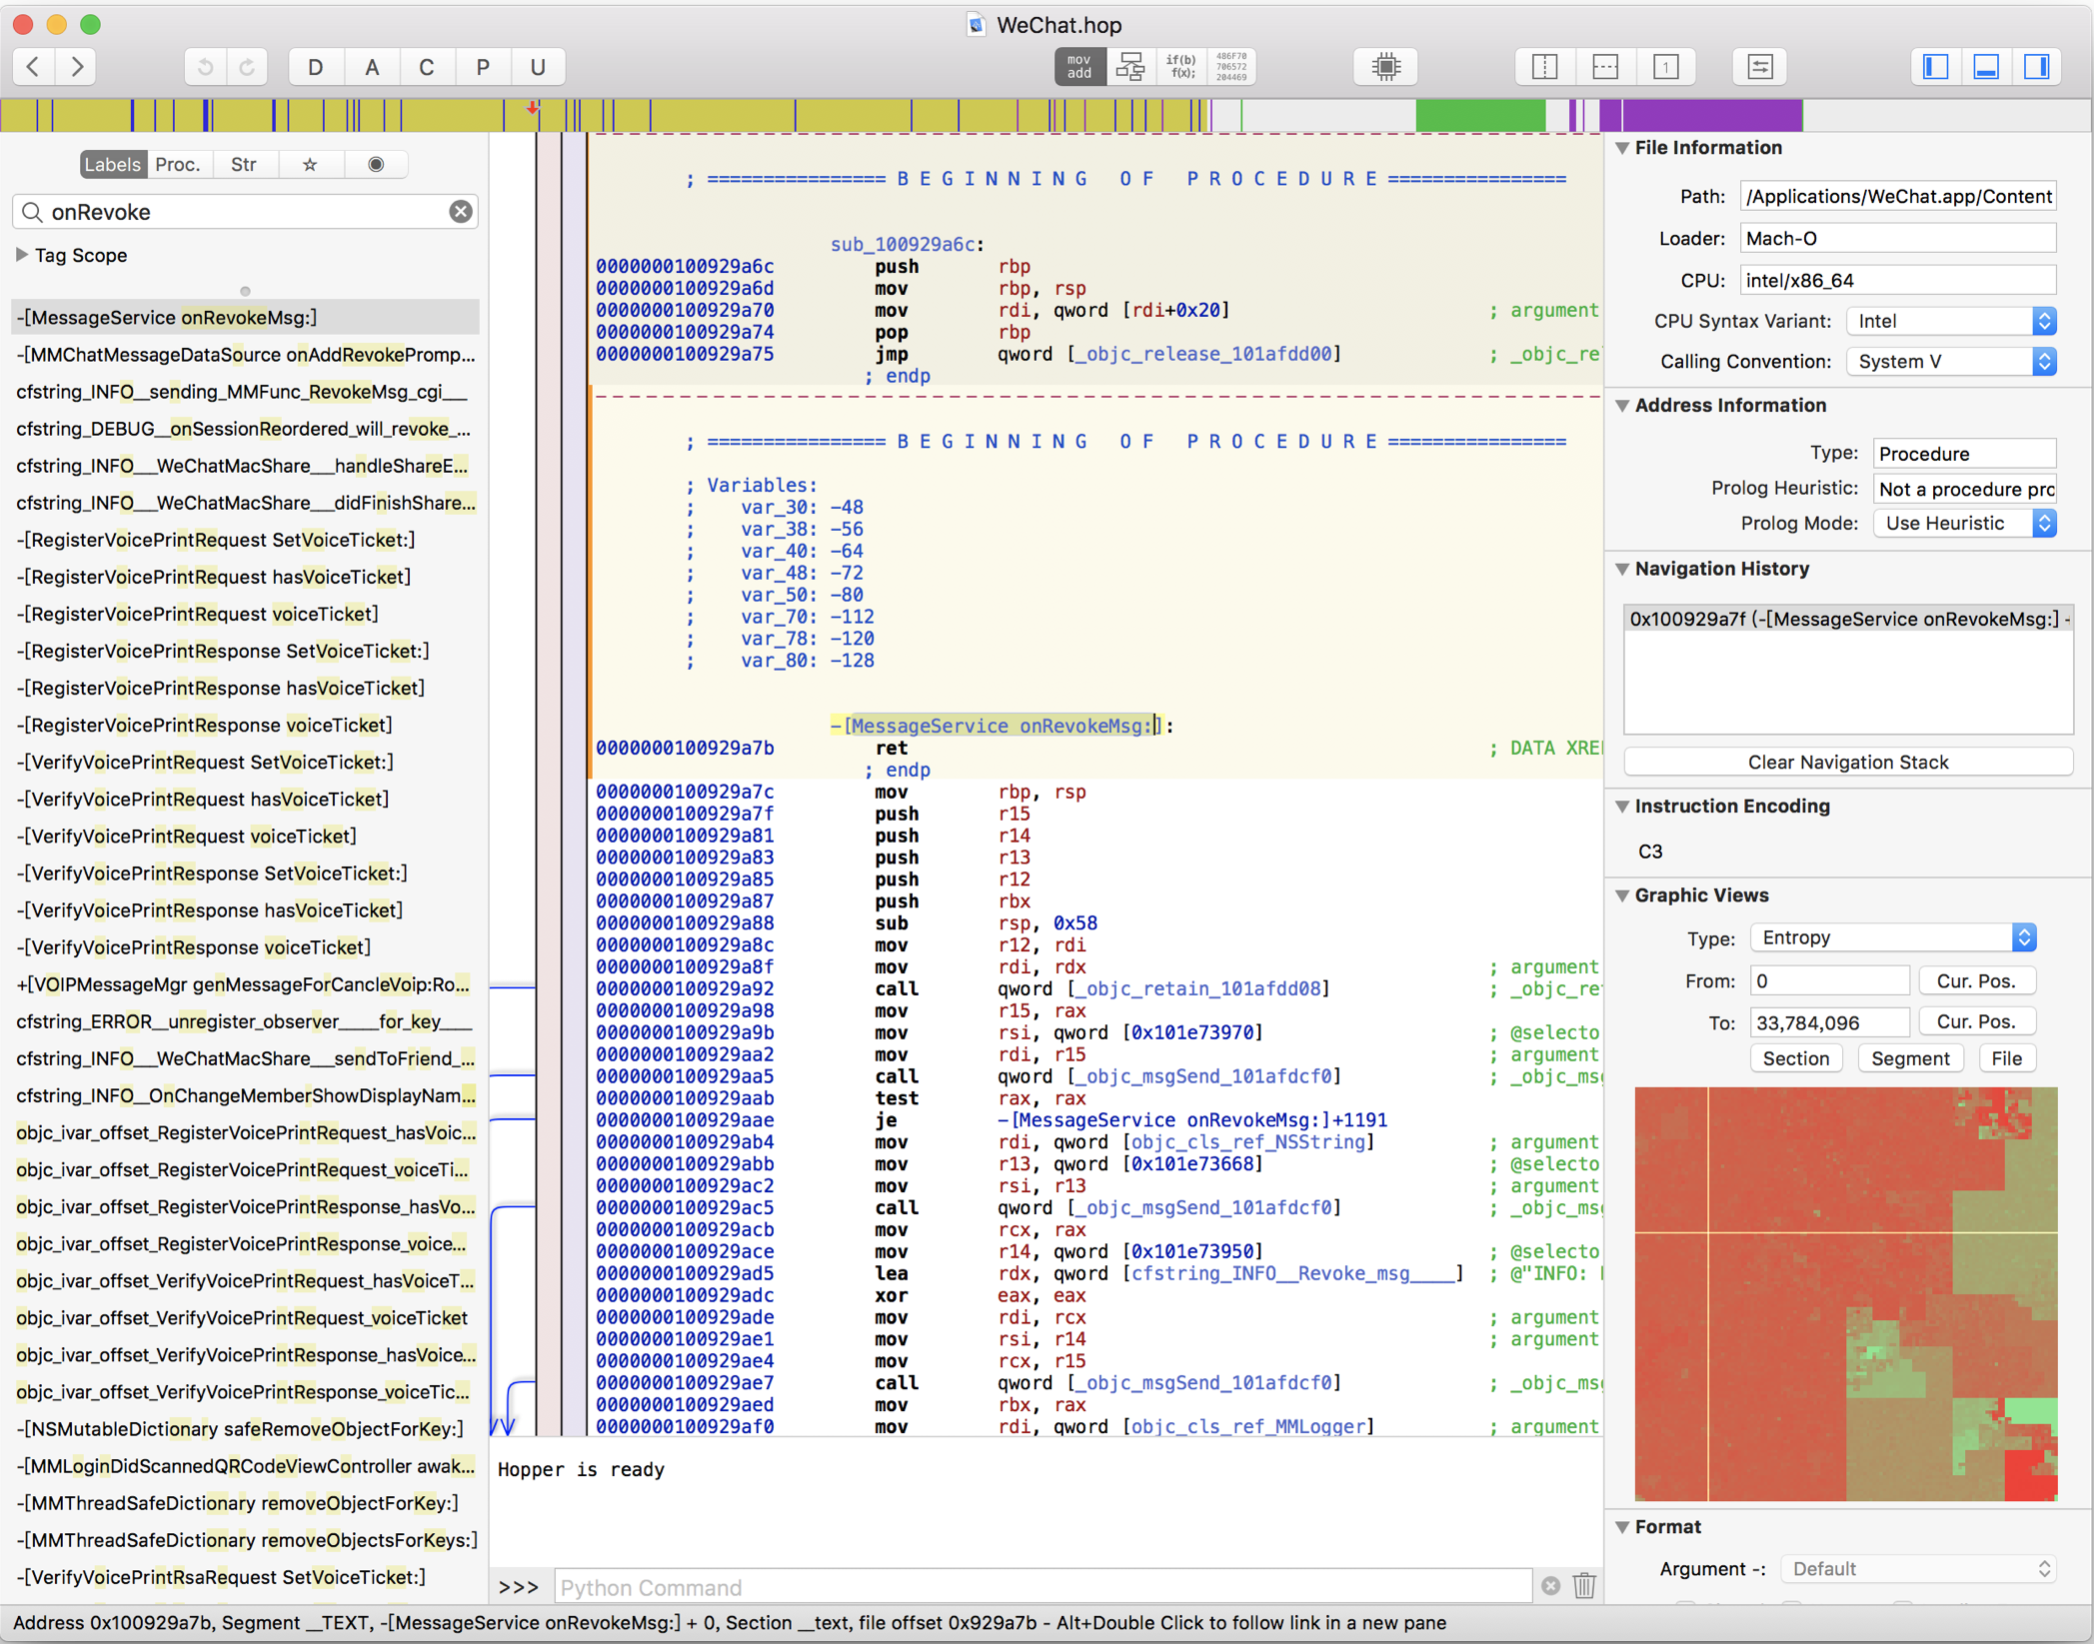Image resolution: width=2094 pixels, height=1644 pixels.
Task: Click the navigation history entry 0x100929a7f
Action: coord(1848,619)
